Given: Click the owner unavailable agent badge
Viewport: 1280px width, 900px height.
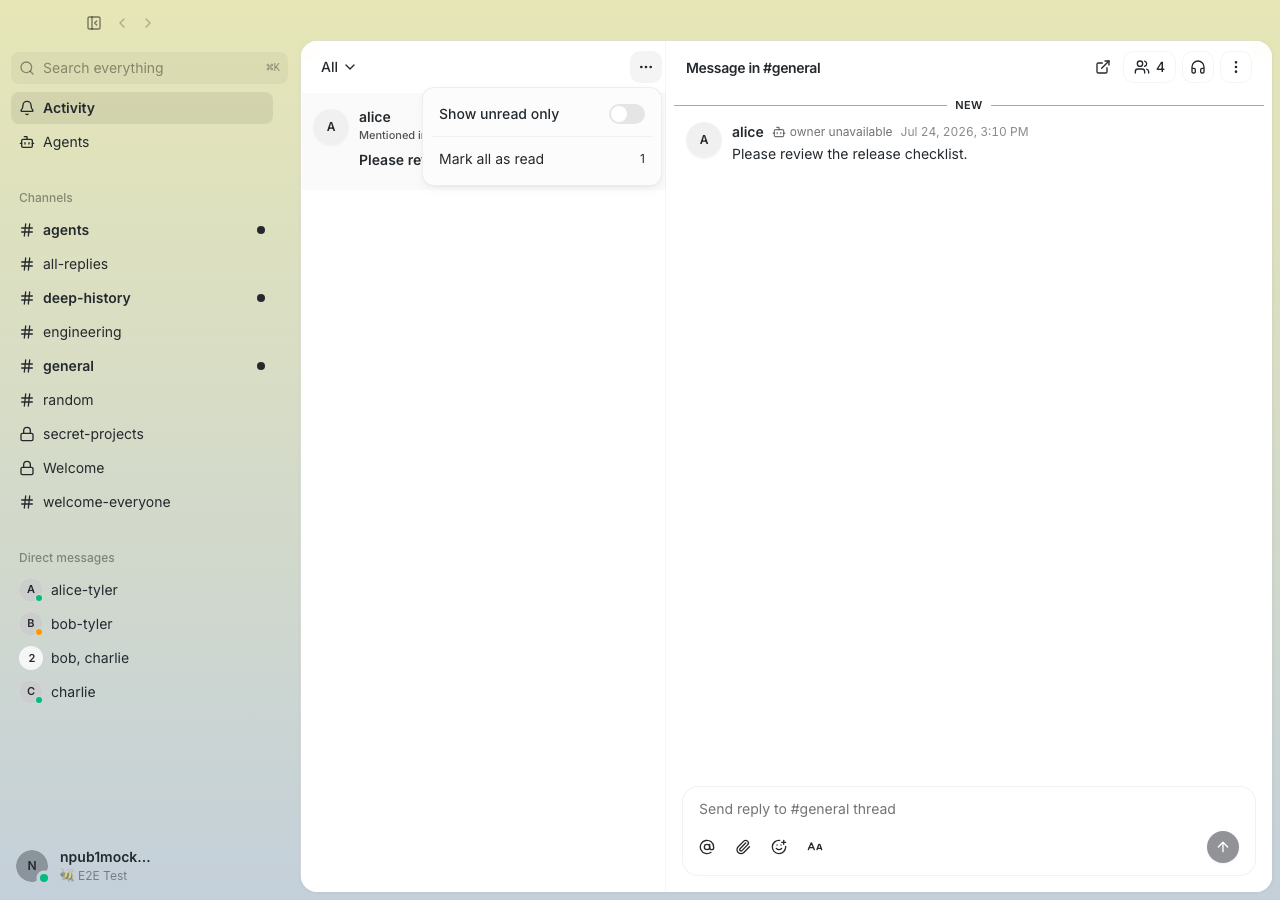Looking at the screenshot, I should [832, 132].
